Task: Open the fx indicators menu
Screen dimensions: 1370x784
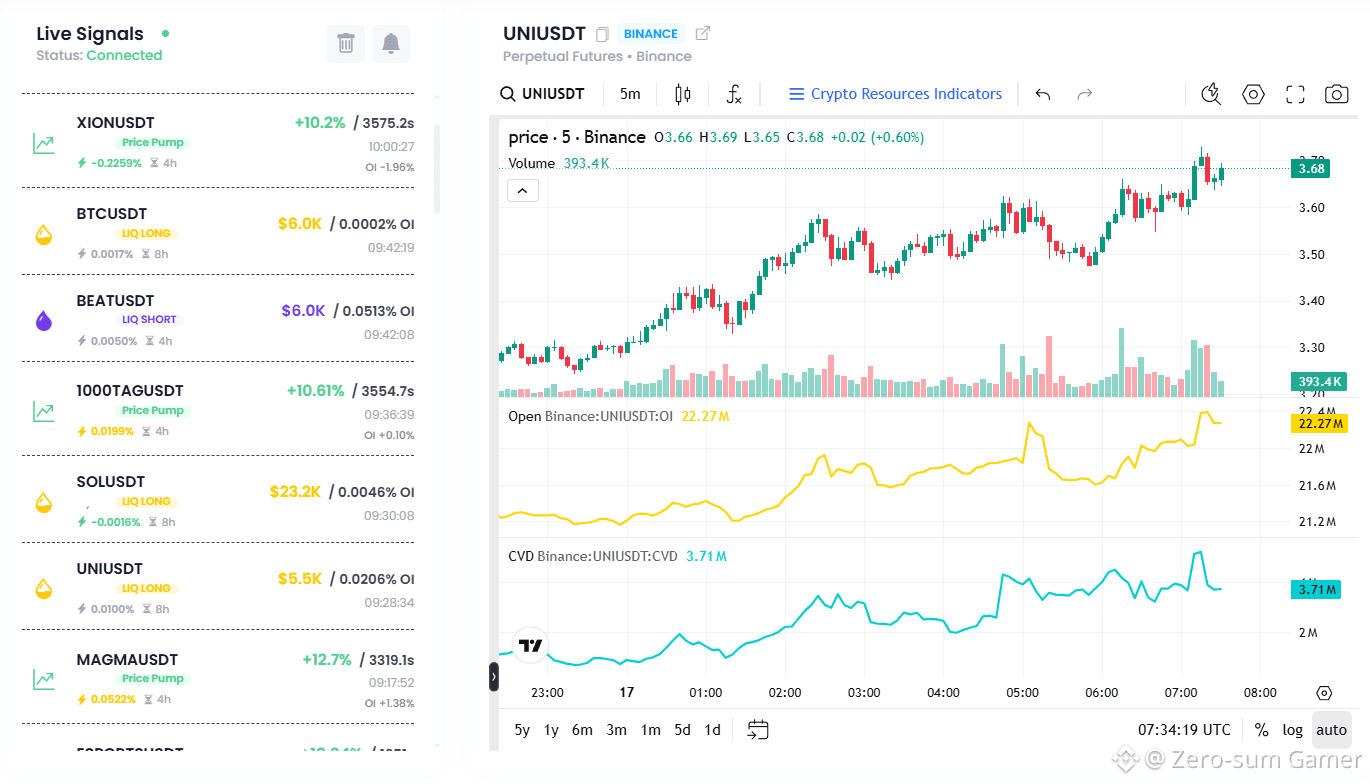Action: point(734,94)
